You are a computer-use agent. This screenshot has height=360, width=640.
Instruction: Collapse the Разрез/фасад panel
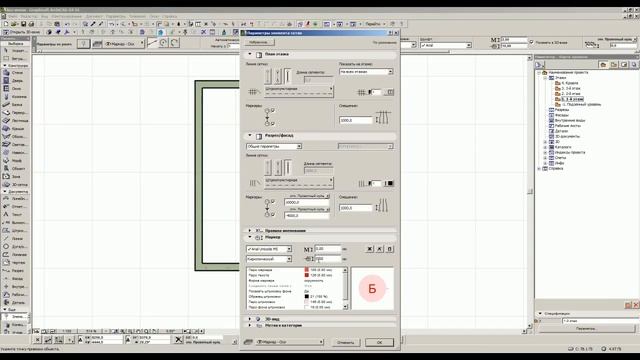pos(250,135)
